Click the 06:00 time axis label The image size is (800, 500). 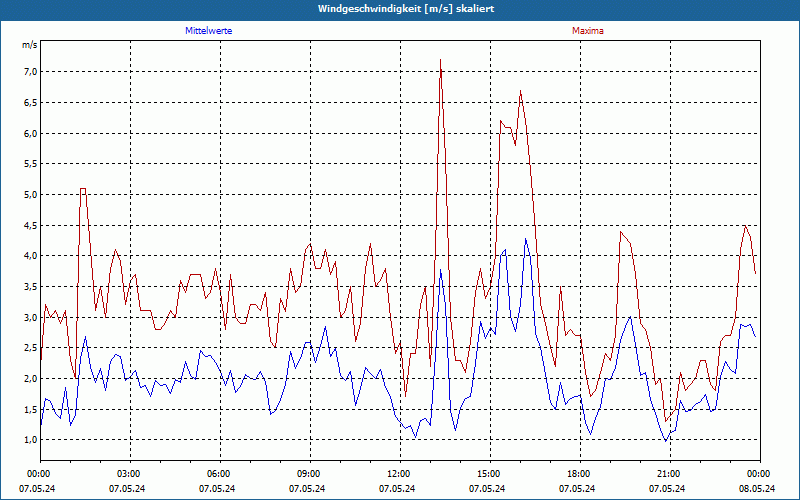(x=220, y=474)
